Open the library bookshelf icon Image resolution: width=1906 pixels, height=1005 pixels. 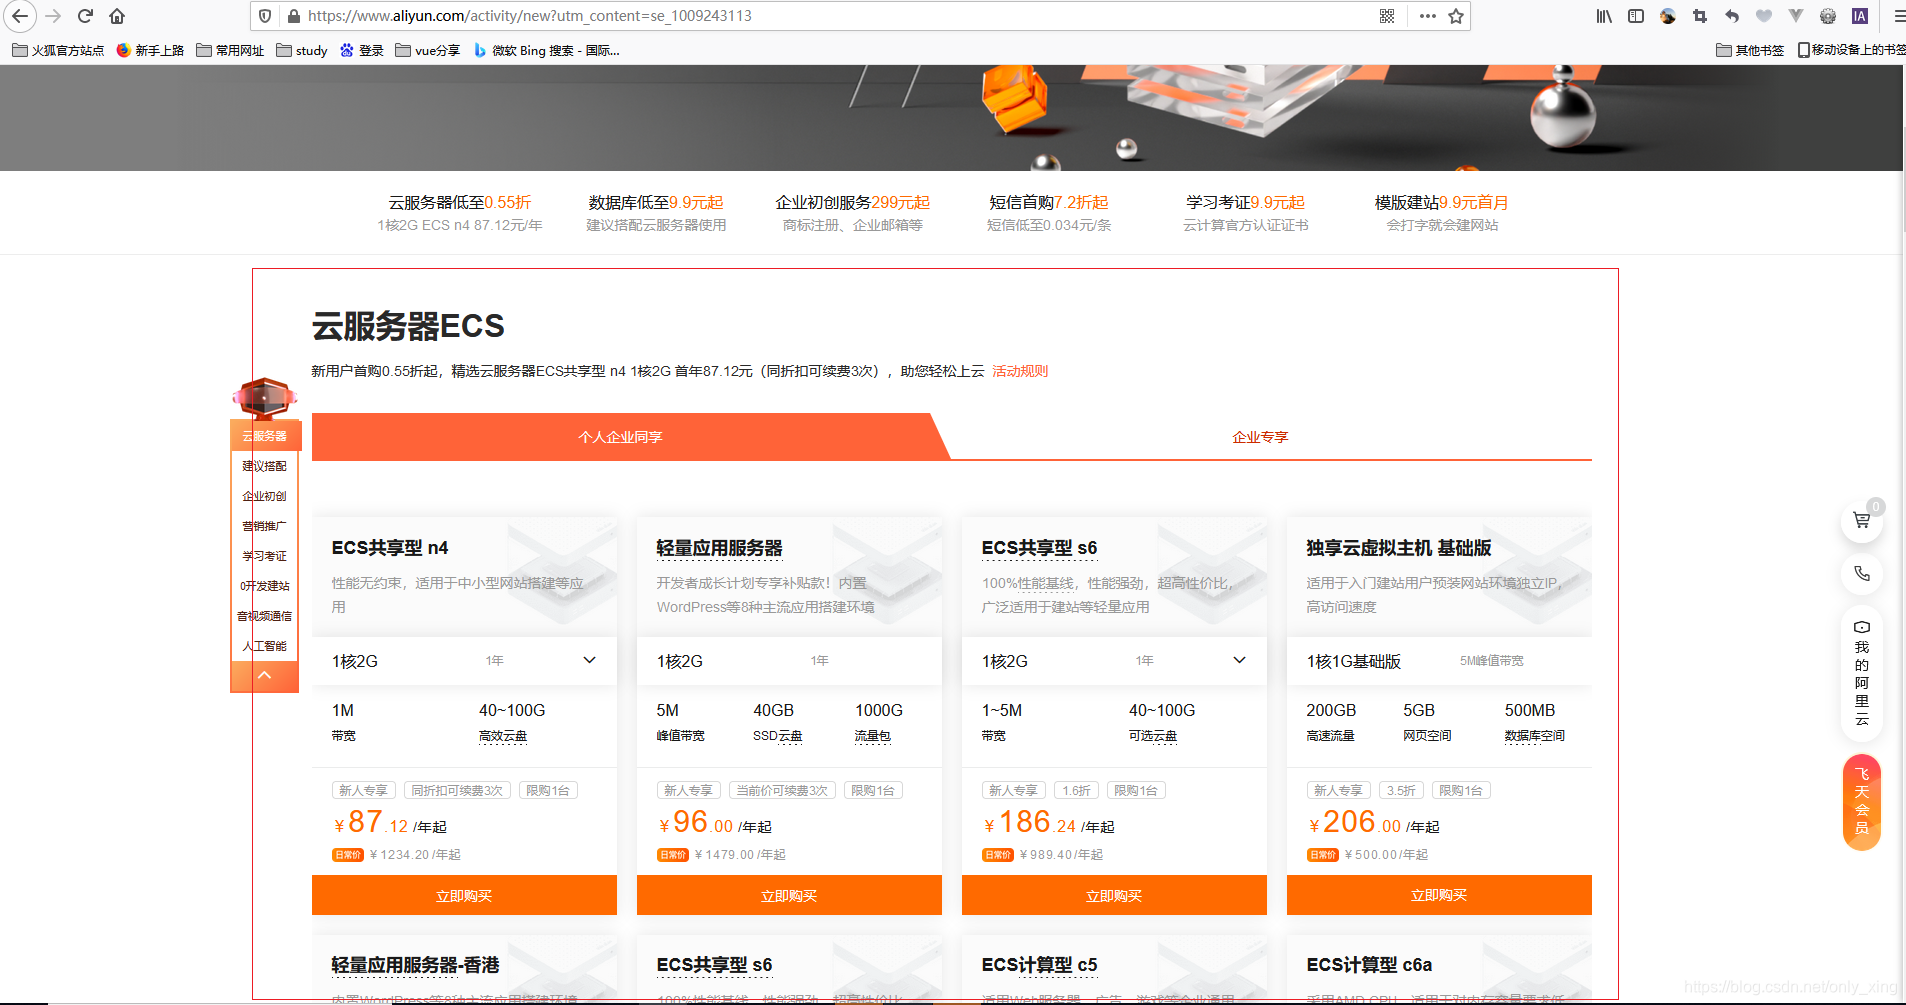pyautogui.click(x=1604, y=16)
